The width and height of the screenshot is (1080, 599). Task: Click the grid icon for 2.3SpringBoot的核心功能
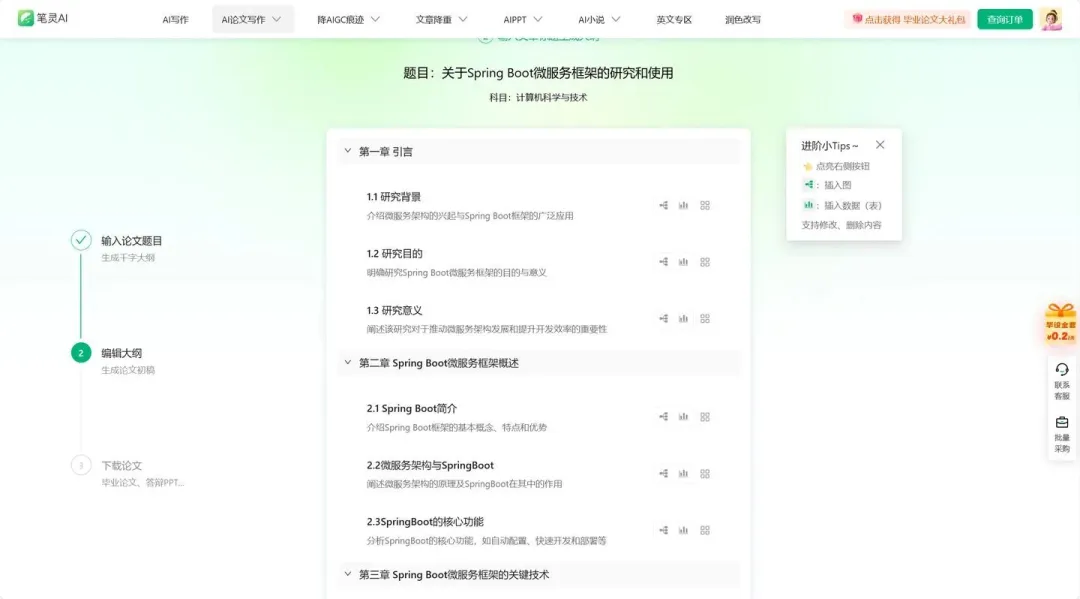coord(705,531)
